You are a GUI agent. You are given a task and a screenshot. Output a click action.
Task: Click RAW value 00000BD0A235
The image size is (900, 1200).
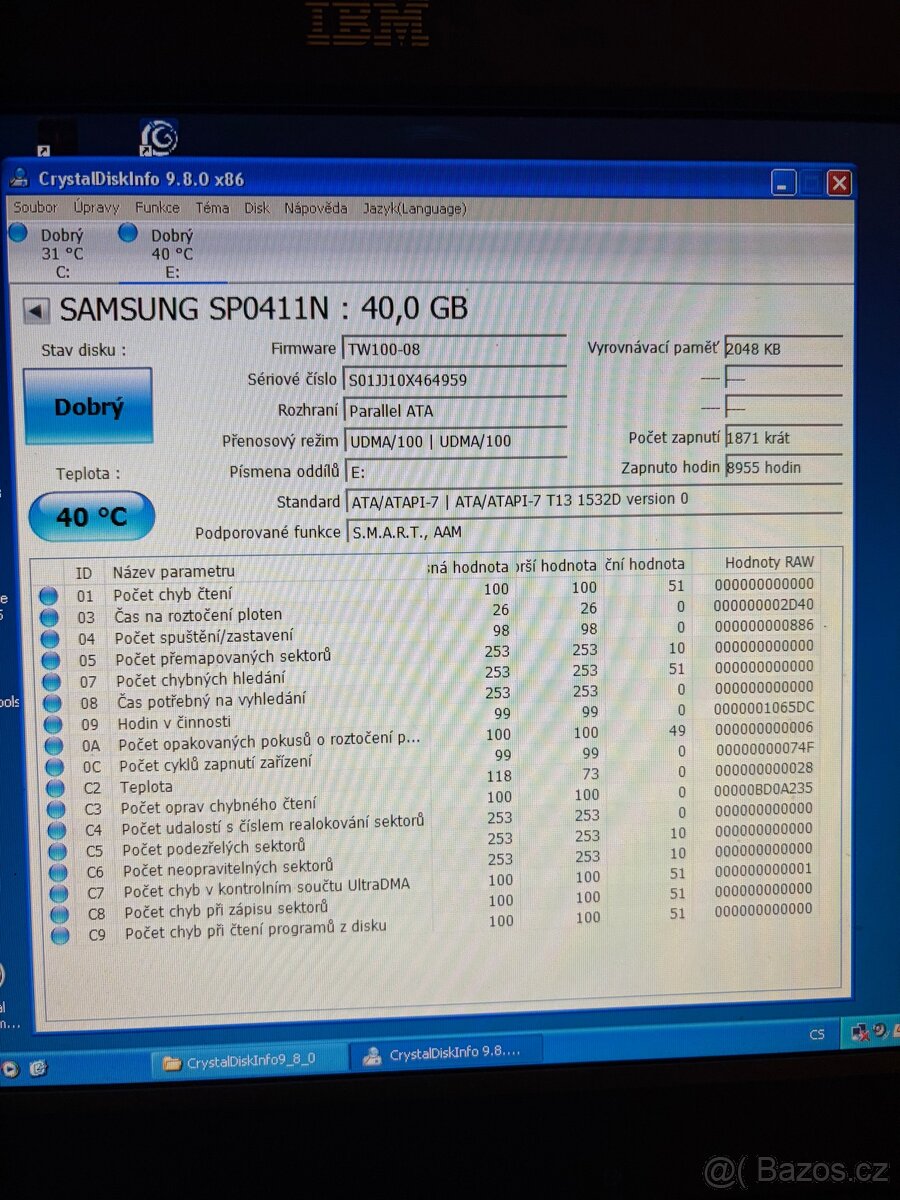tap(764, 788)
